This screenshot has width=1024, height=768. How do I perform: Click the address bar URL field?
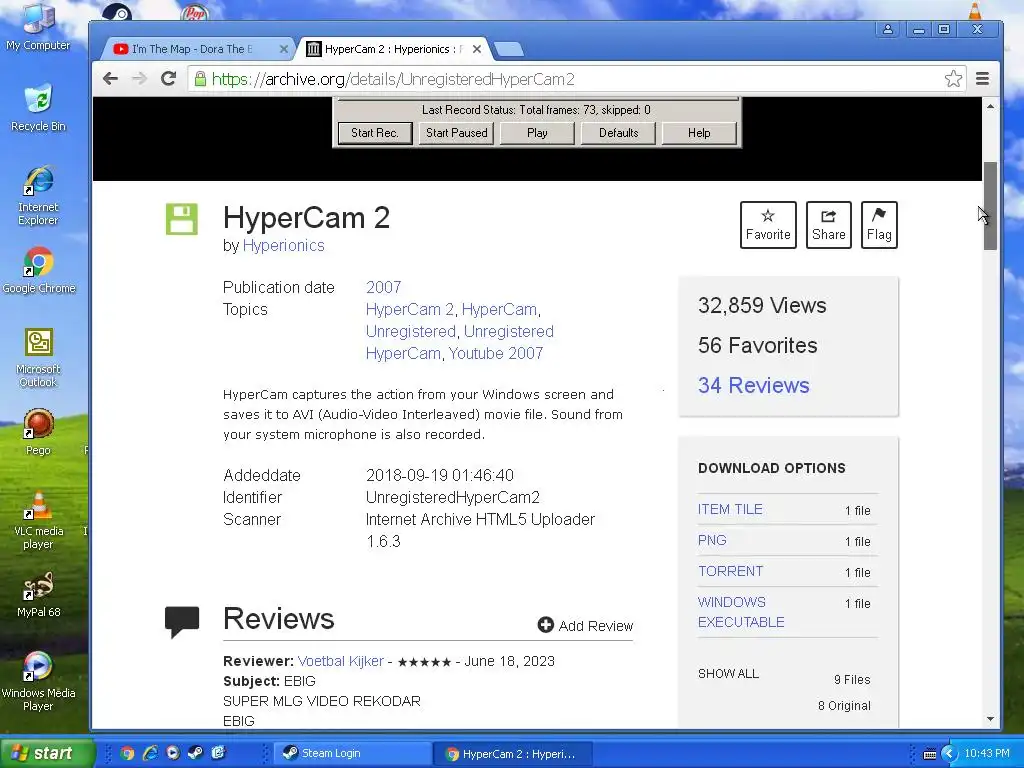tap(568, 79)
